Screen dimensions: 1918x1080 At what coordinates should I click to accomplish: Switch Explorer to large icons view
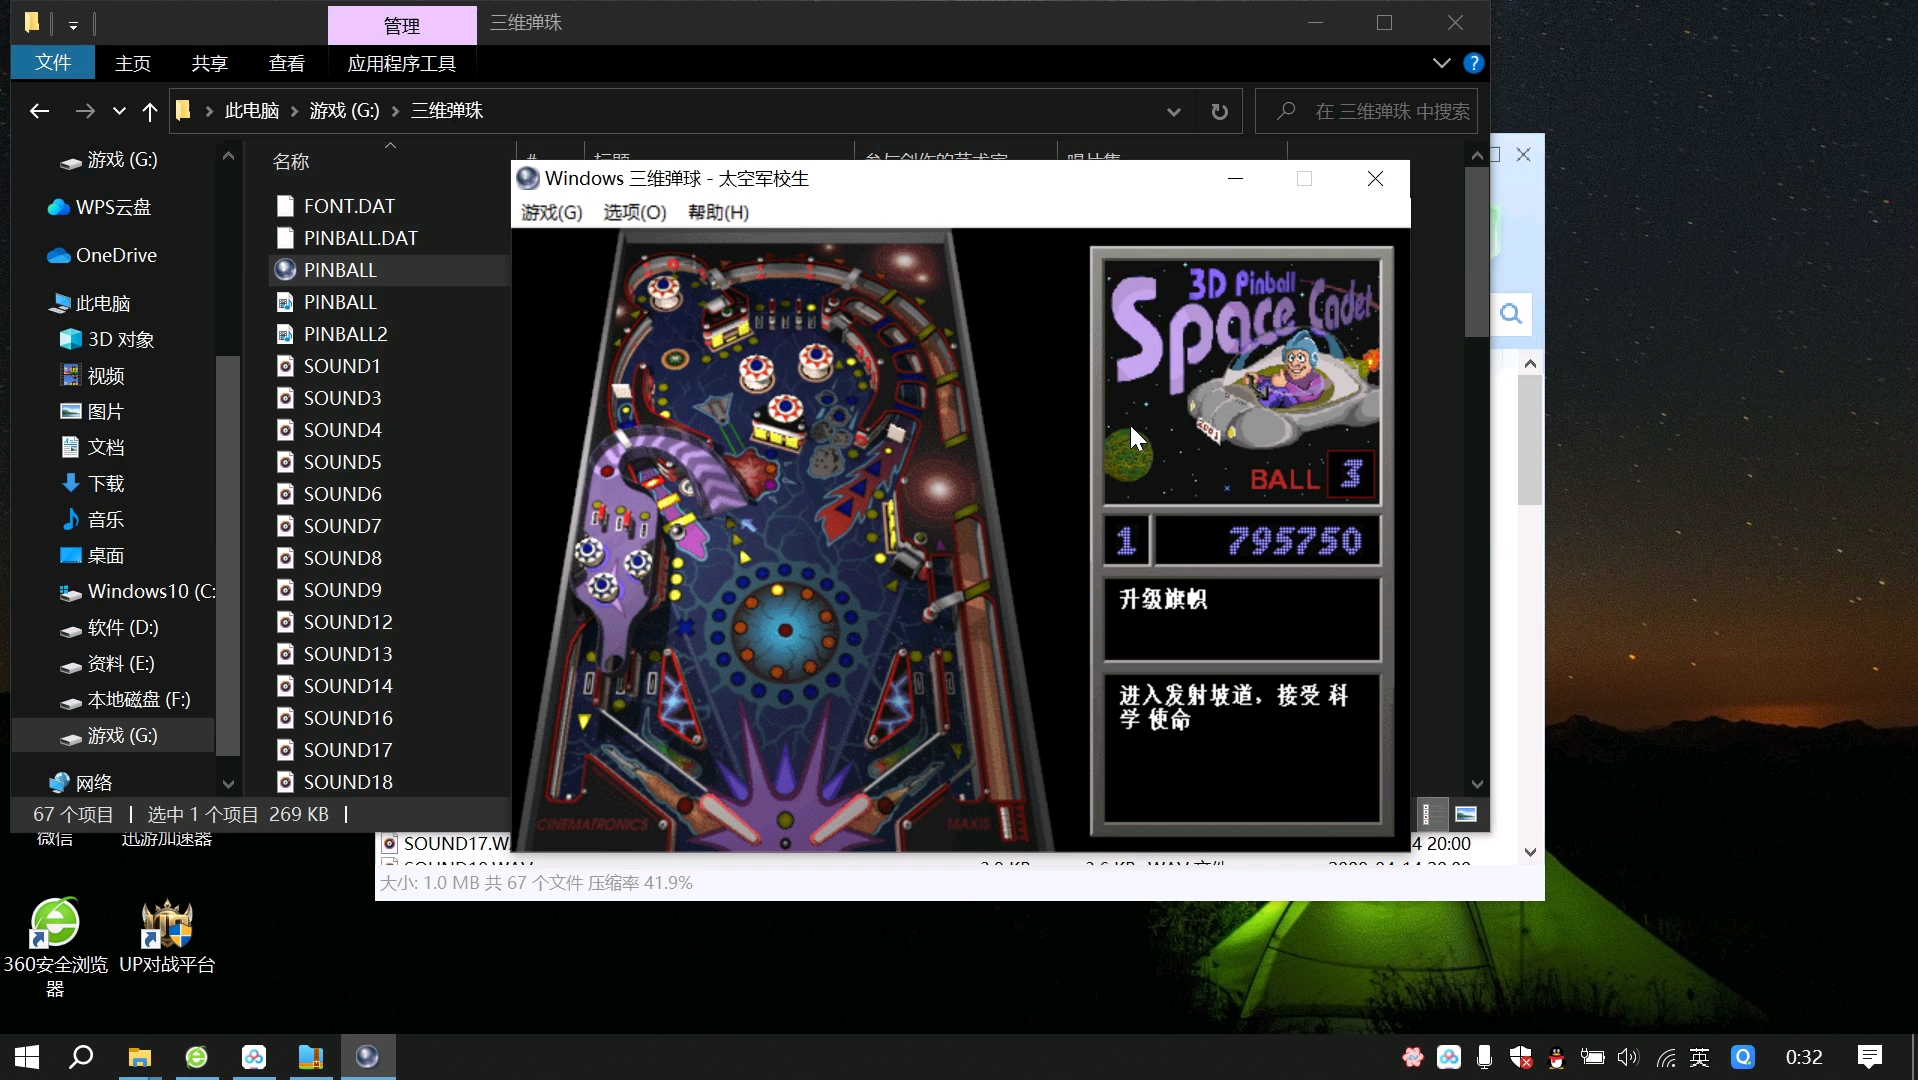coord(1466,814)
